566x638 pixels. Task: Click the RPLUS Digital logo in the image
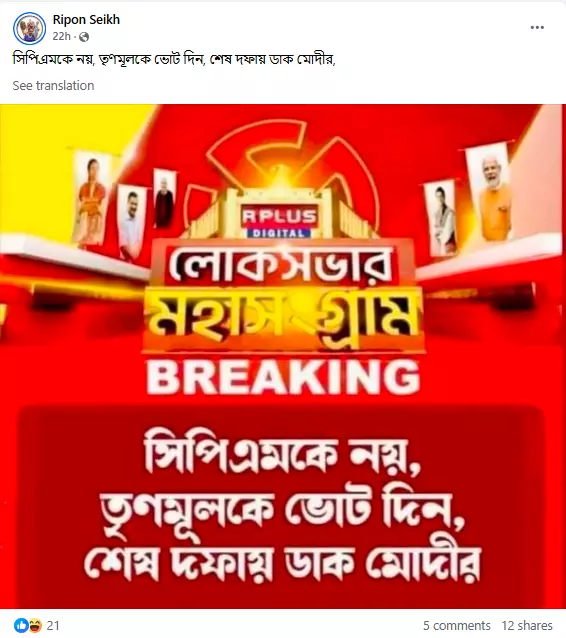point(279,222)
